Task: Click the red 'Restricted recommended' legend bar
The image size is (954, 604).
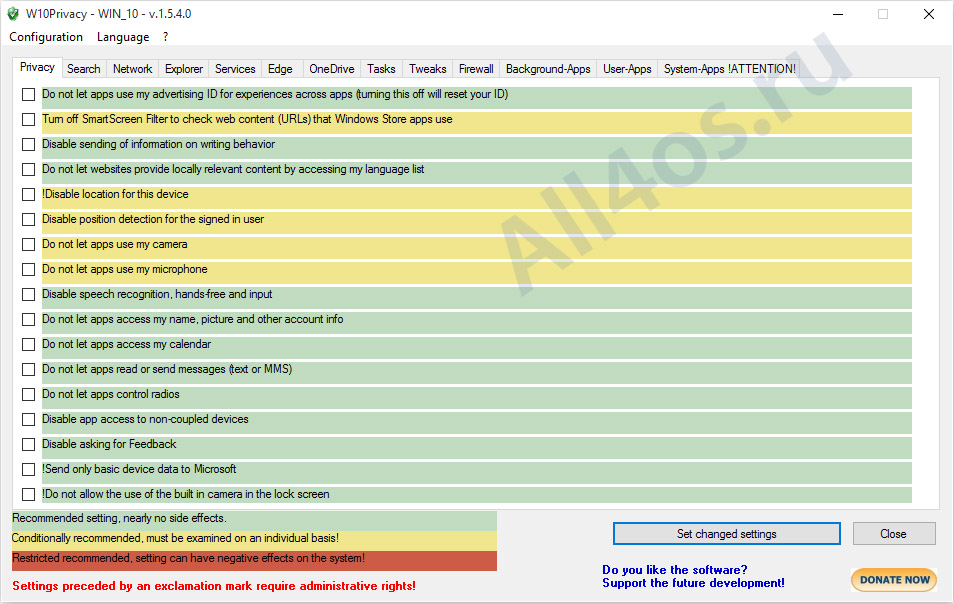Action: coord(254,560)
